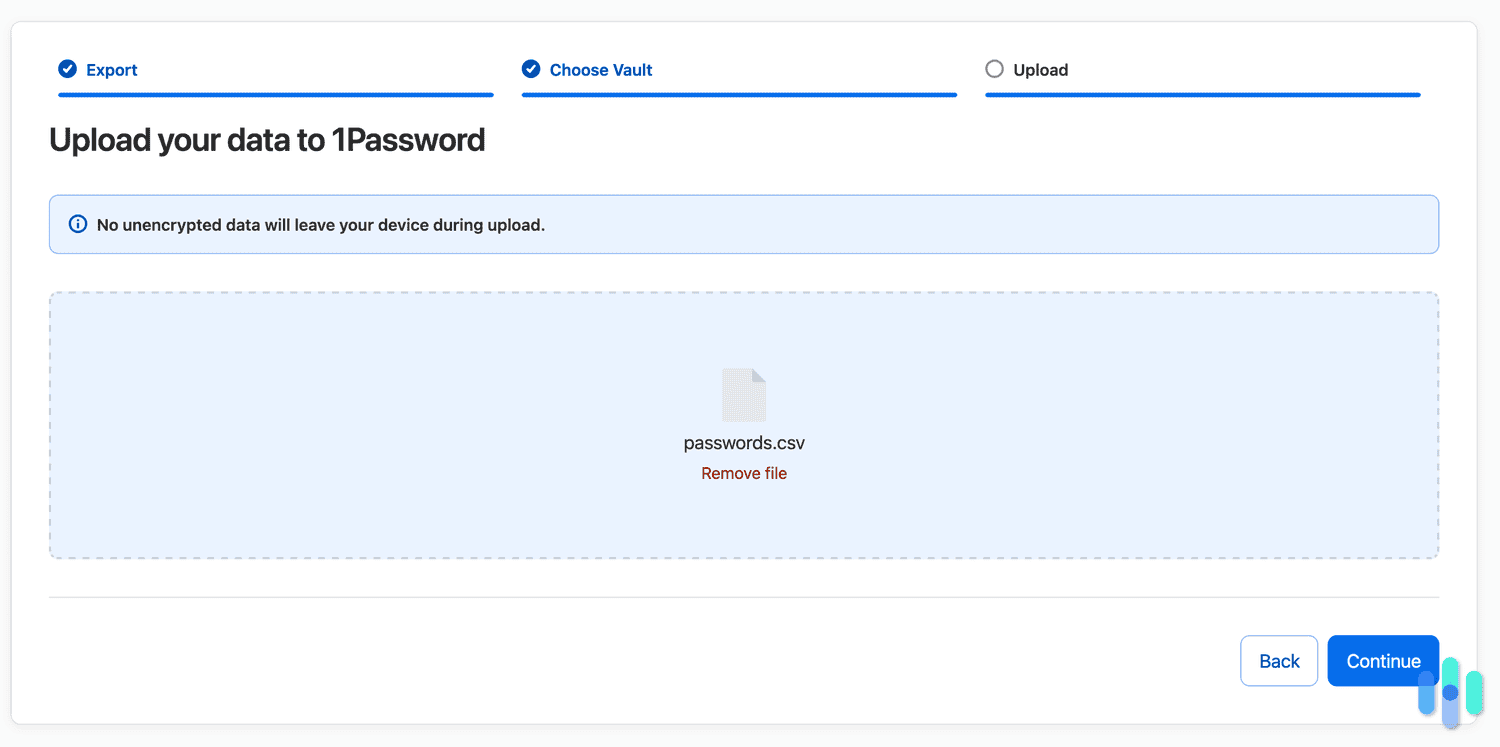
Task: Click the Export step progress bar
Action: coord(275,94)
